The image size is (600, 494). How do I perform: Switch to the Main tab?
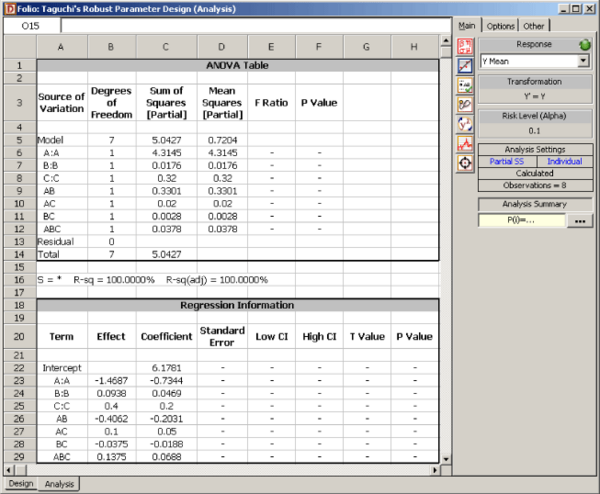[x=466, y=26]
